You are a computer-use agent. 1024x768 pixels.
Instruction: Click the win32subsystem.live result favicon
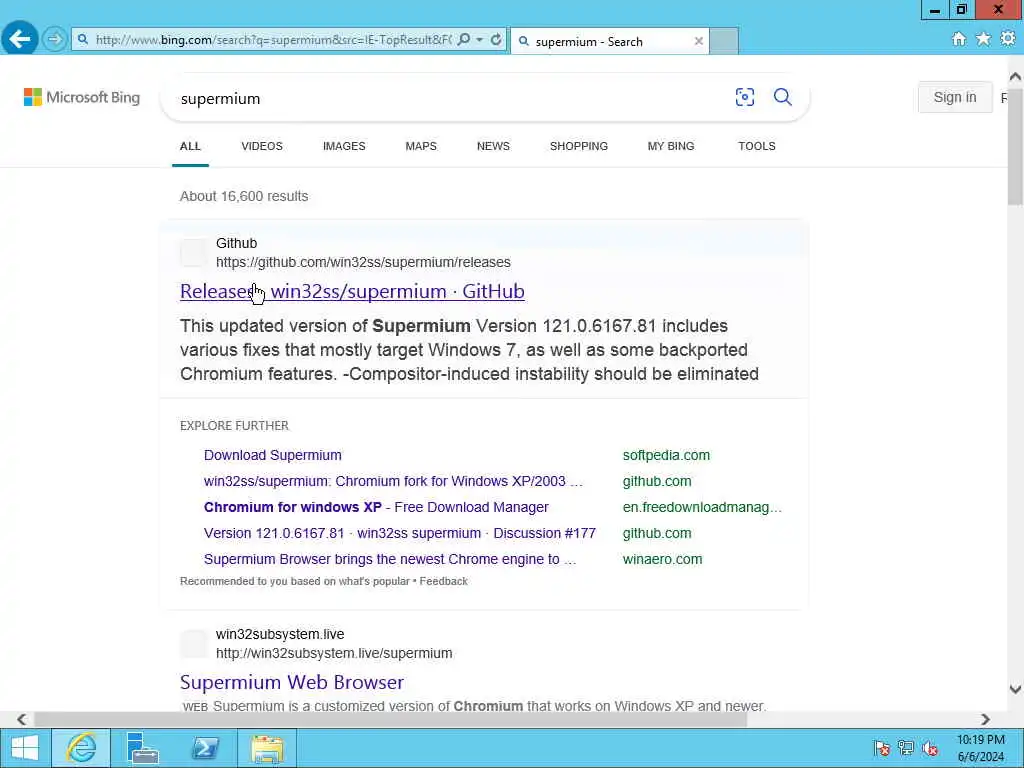[193, 644]
